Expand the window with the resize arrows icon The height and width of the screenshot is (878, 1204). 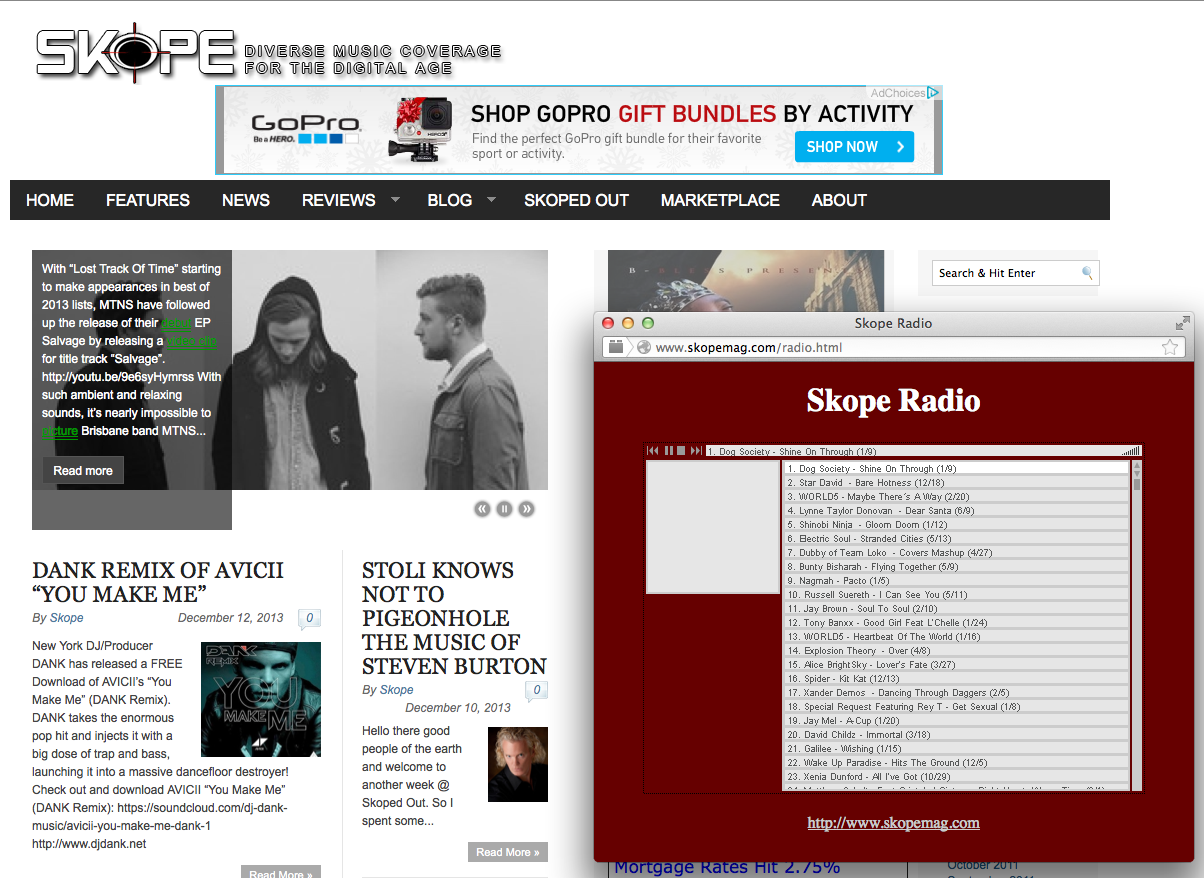click(1180, 322)
